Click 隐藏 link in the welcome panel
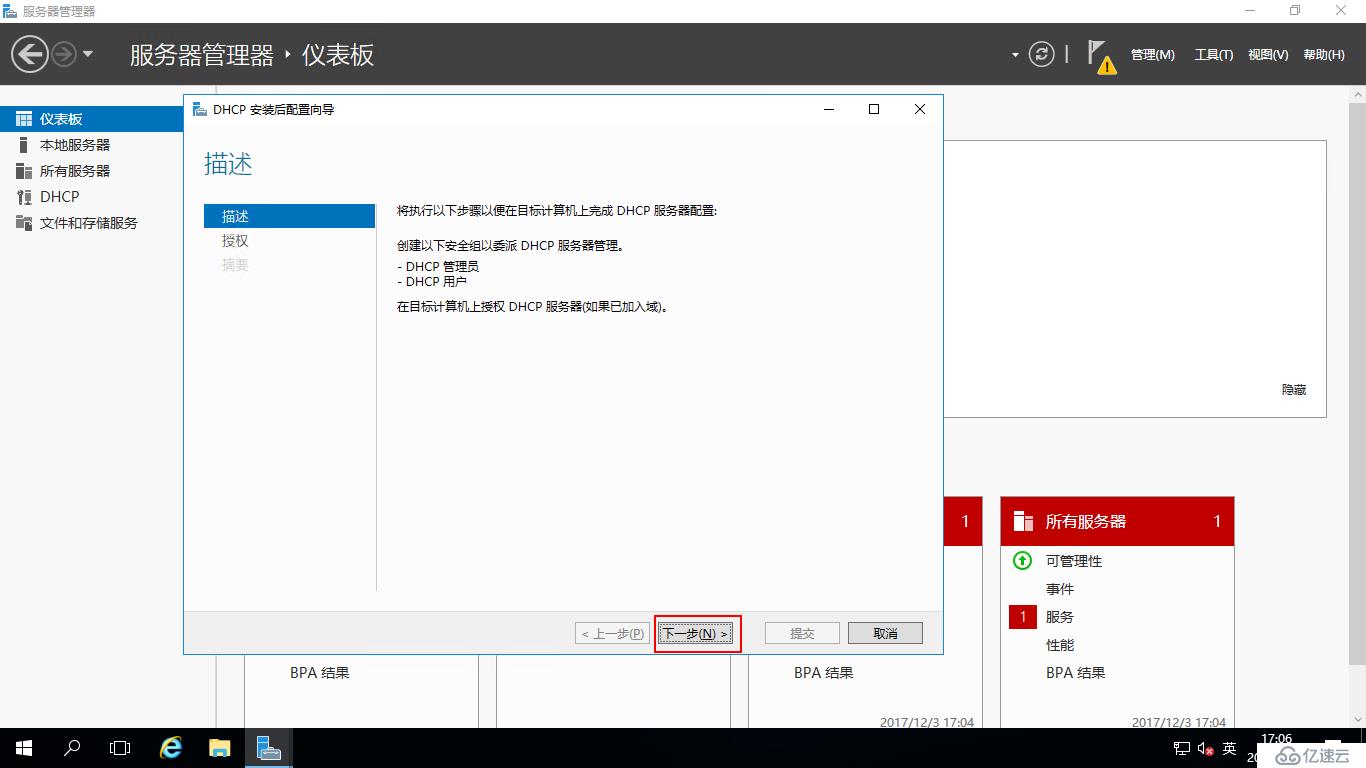The width and height of the screenshot is (1366, 768). pyautogui.click(x=1294, y=390)
